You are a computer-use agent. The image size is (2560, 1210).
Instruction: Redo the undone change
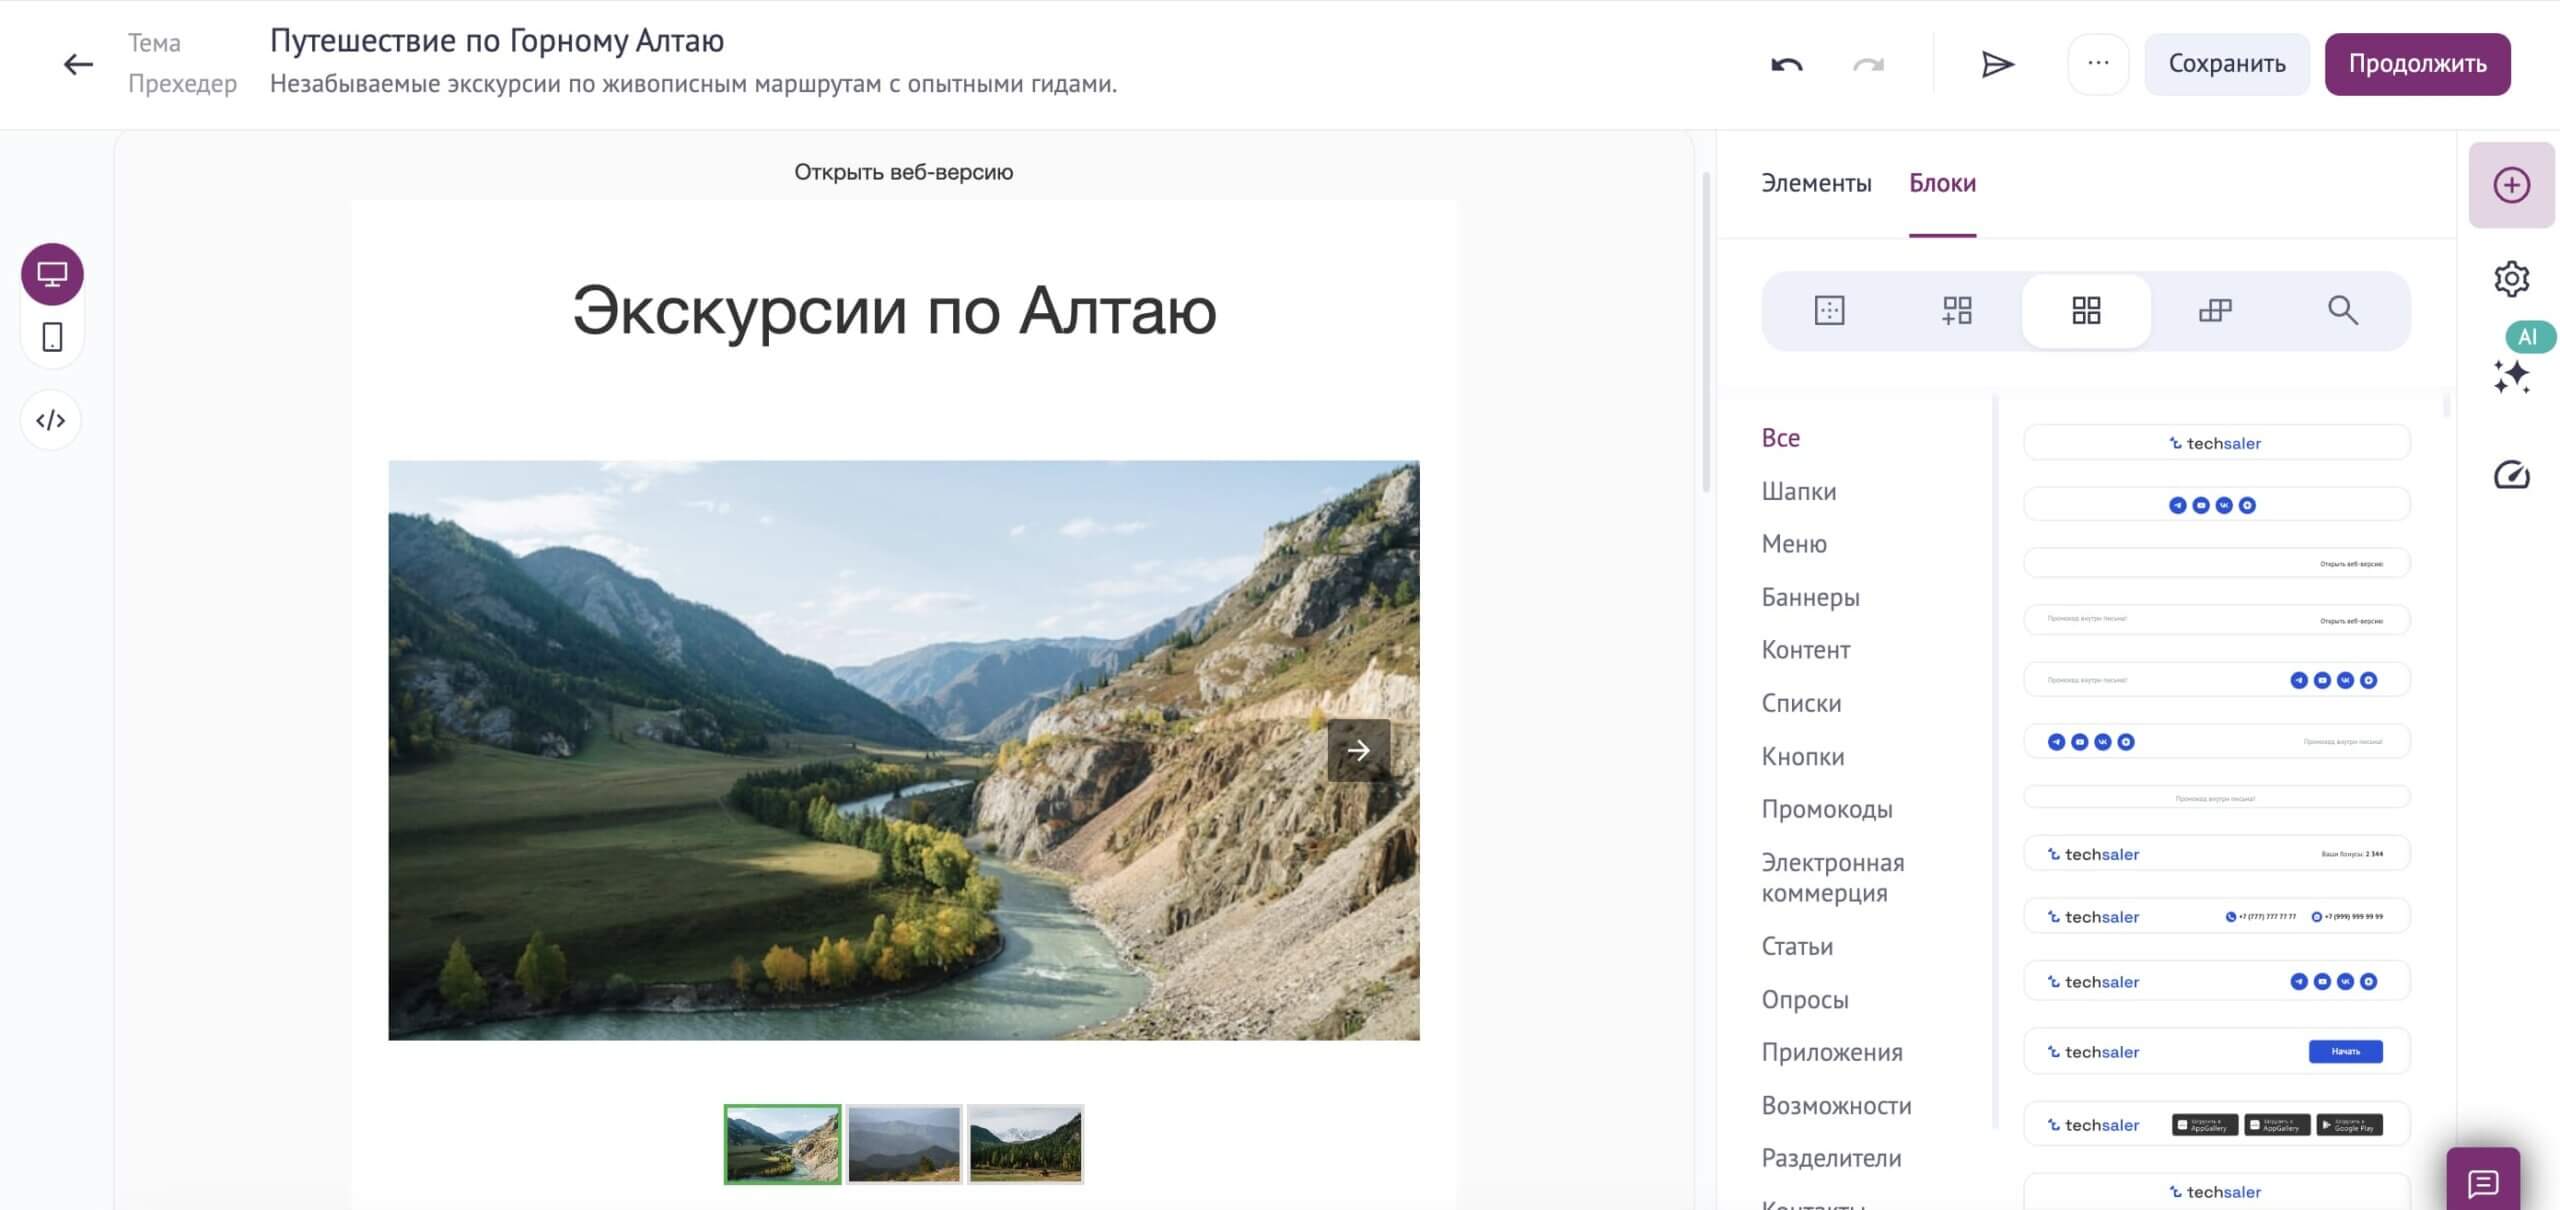[1868, 65]
